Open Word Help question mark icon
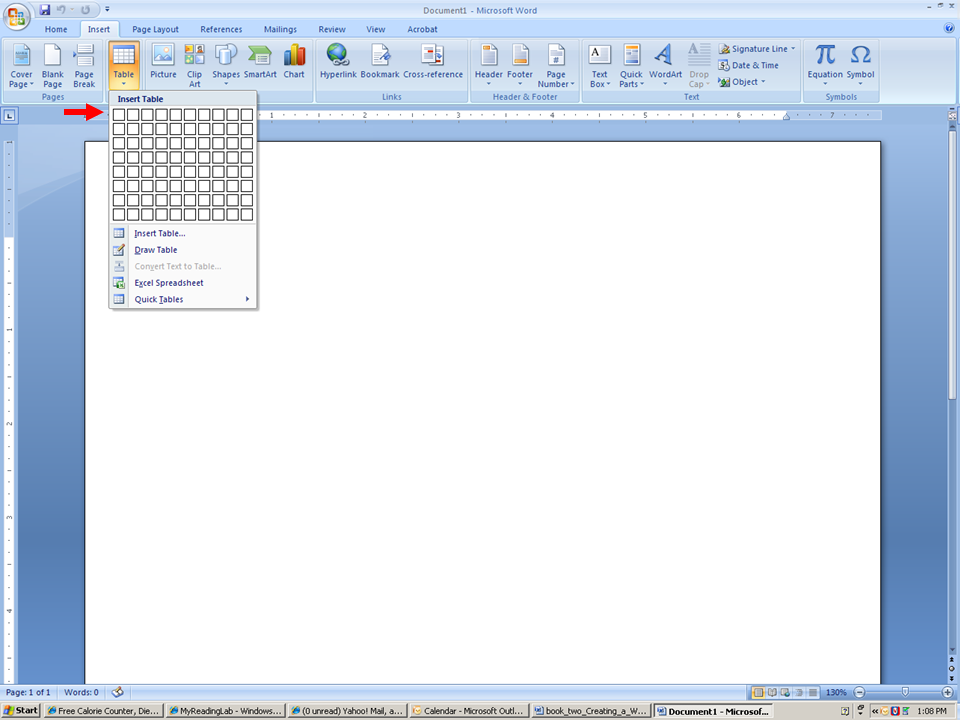The height and width of the screenshot is (720, 960). pos(949,28)
